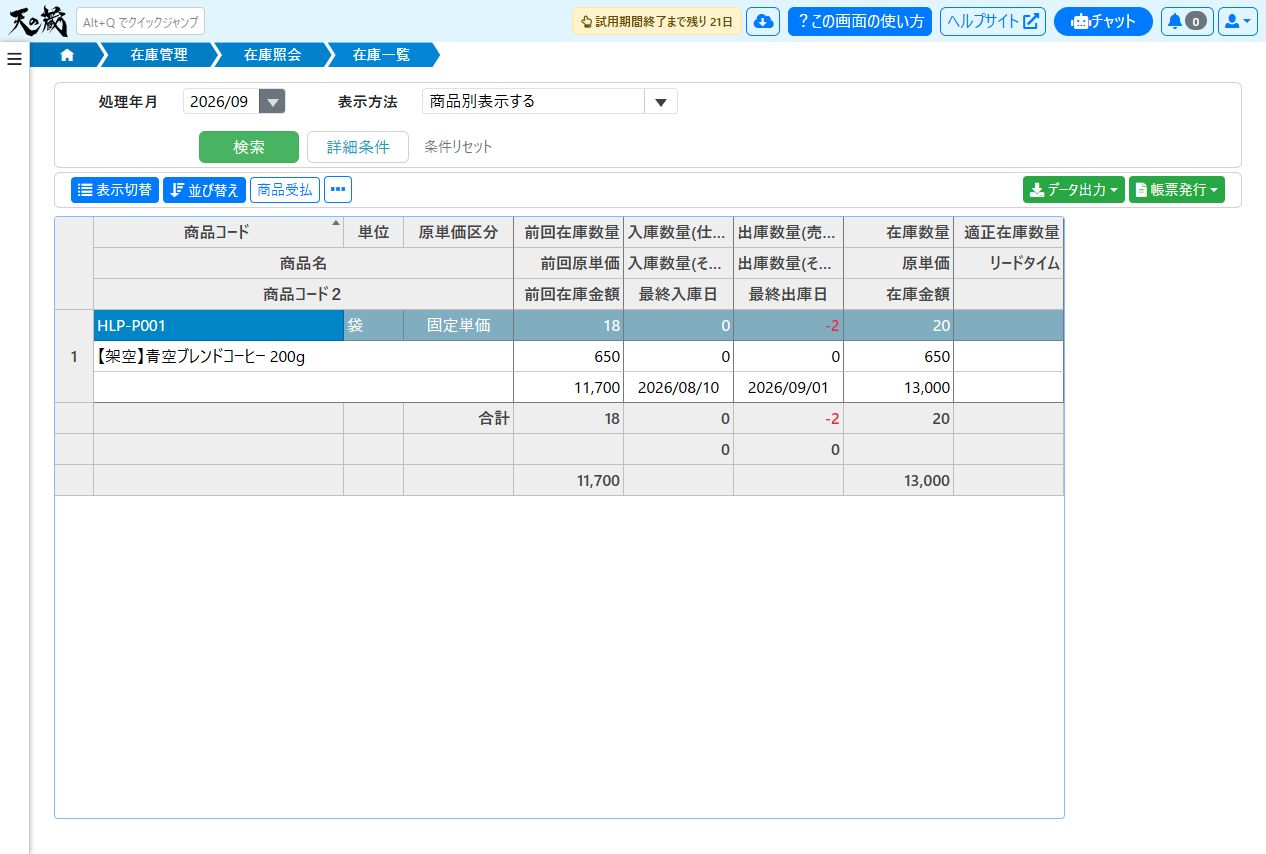Screen dimensions: 1266x854
Task: Open the notifications bell
Action: (1187, 21)
